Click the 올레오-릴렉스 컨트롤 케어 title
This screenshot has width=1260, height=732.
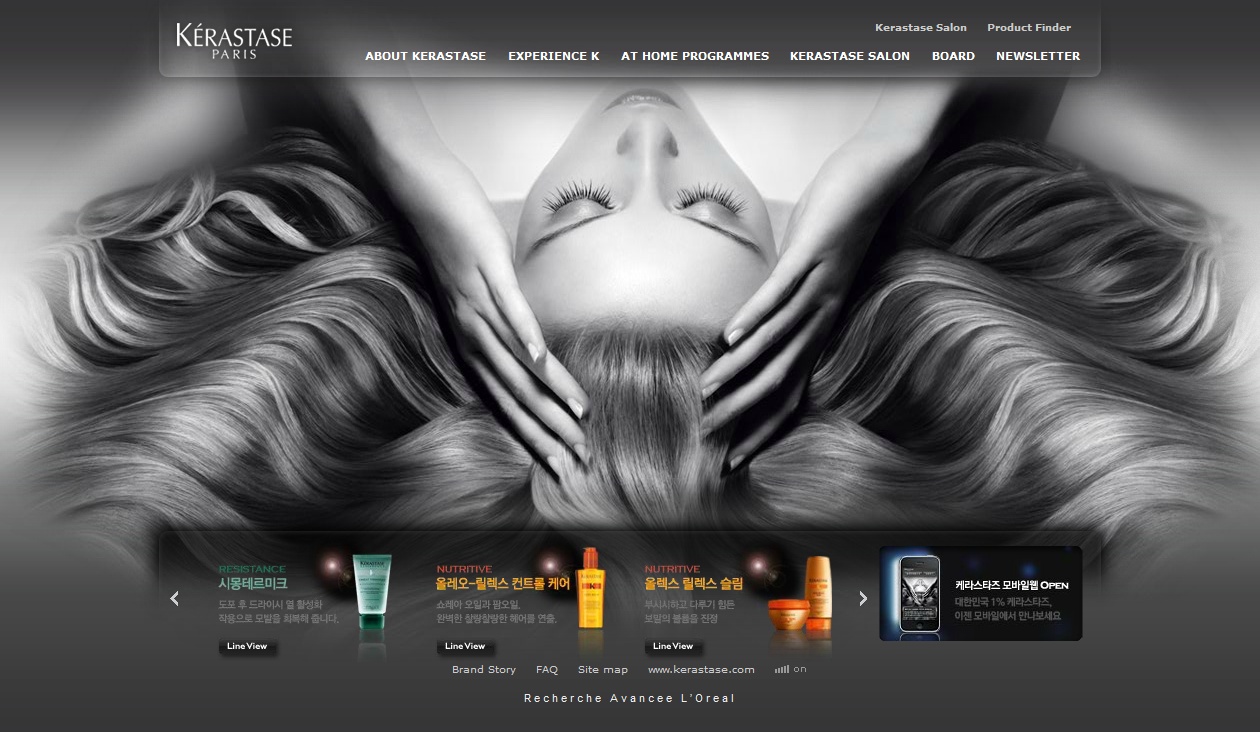[x=503, y=584]
